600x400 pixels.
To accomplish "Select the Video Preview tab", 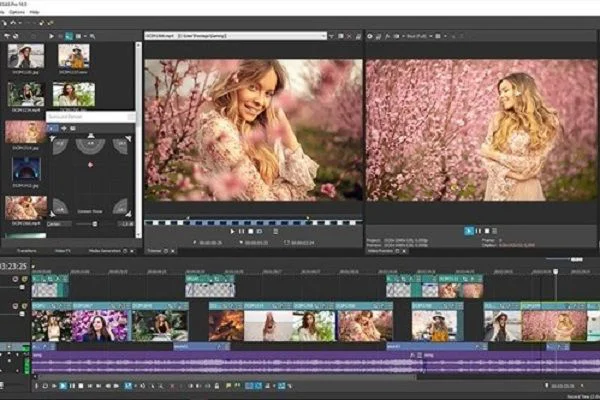I will tap(380, 251).
